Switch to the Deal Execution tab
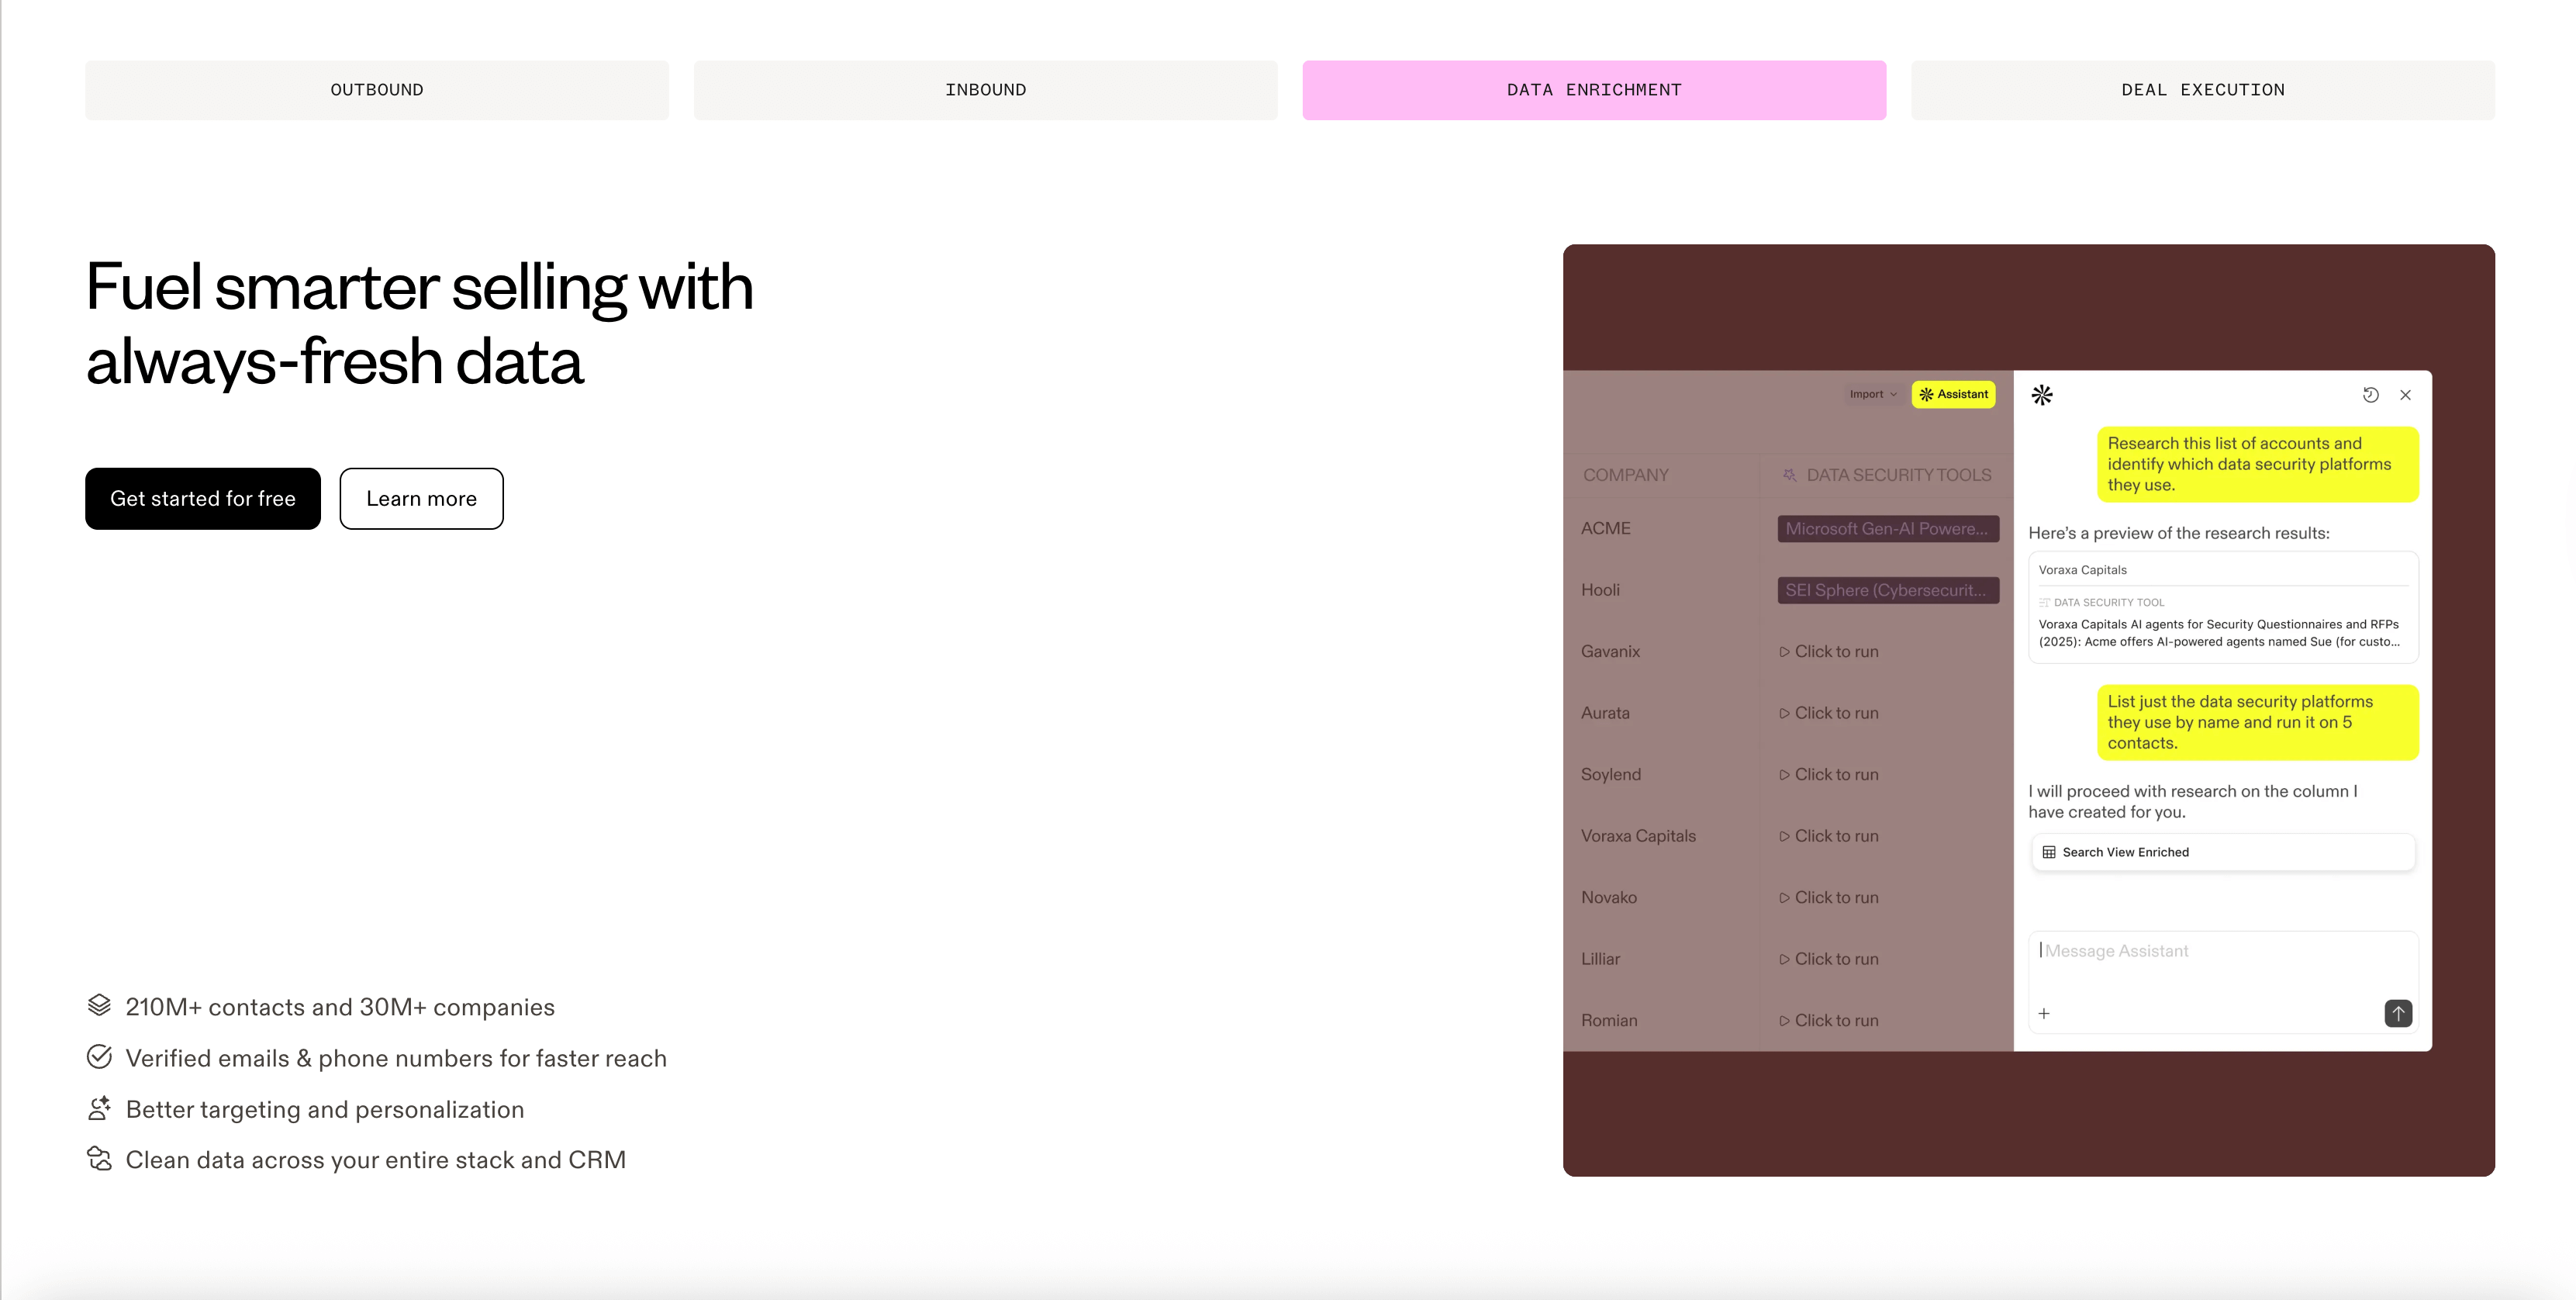This screenshot has height=1300, width=2576. tap(2202, 89)
